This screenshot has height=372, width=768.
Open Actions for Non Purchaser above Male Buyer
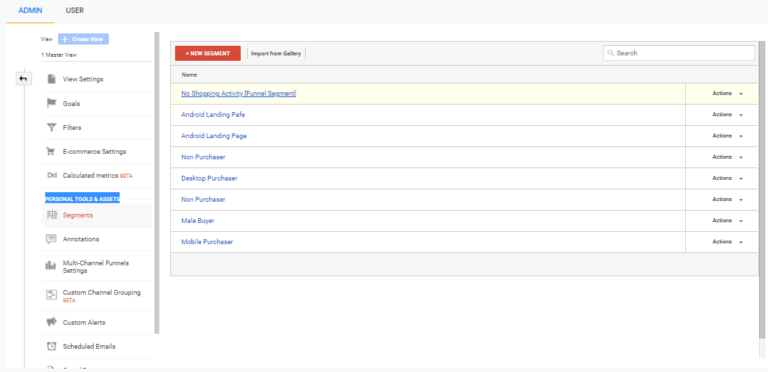pyautogui.click(x=727, y=199)
